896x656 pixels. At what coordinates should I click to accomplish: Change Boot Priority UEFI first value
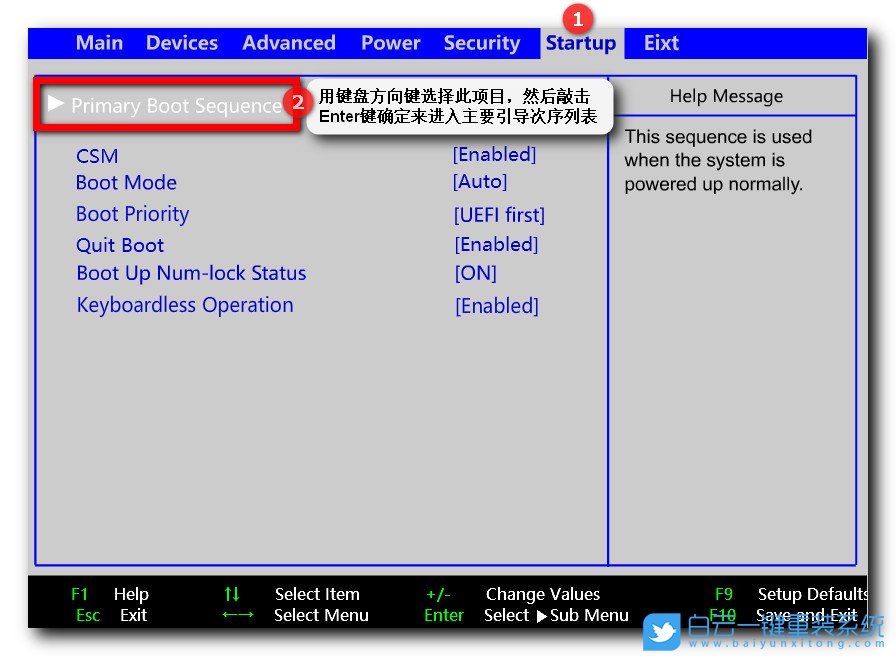click(499, 215)
